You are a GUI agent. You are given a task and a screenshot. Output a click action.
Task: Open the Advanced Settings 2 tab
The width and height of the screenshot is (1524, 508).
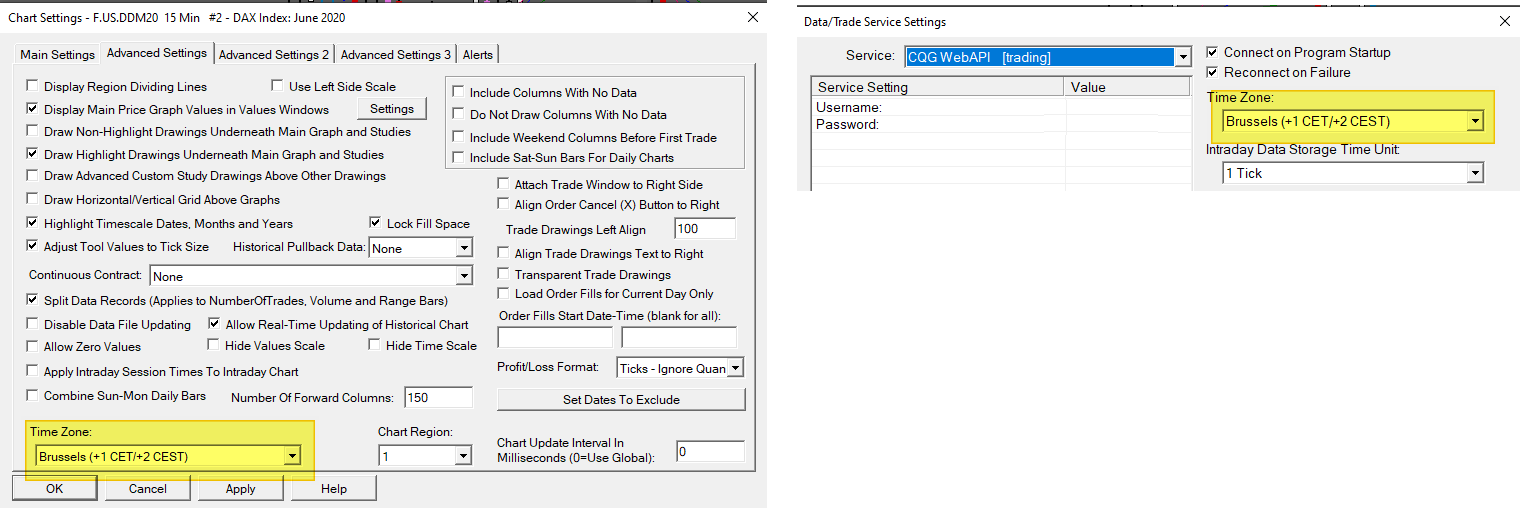click(x=274, y=55)
